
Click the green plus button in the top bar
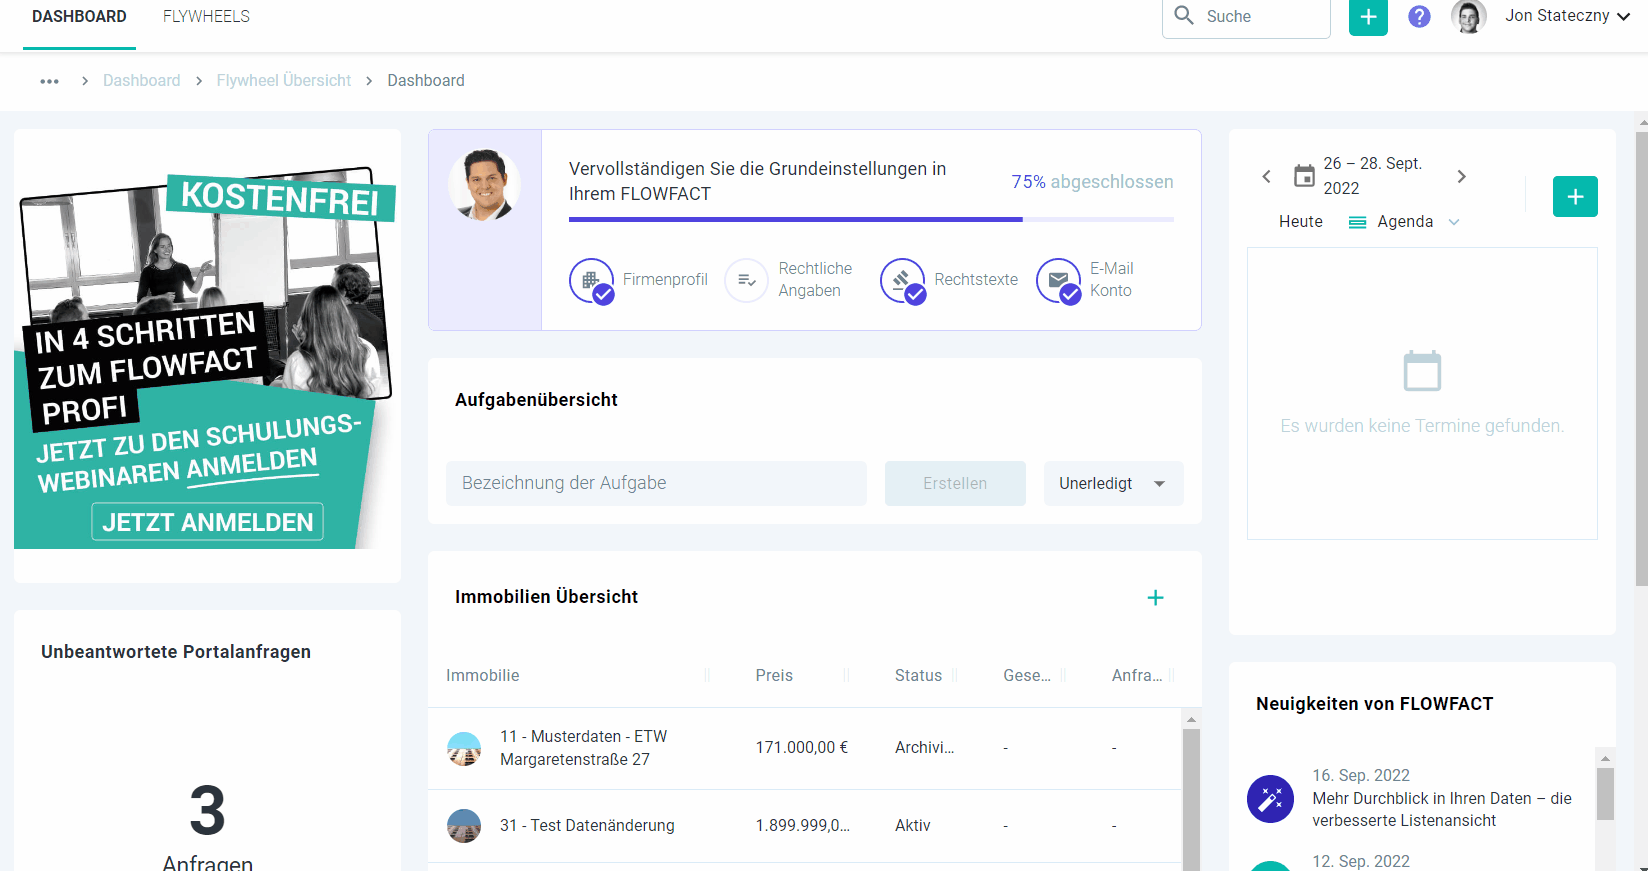(x=1368, y=17)
